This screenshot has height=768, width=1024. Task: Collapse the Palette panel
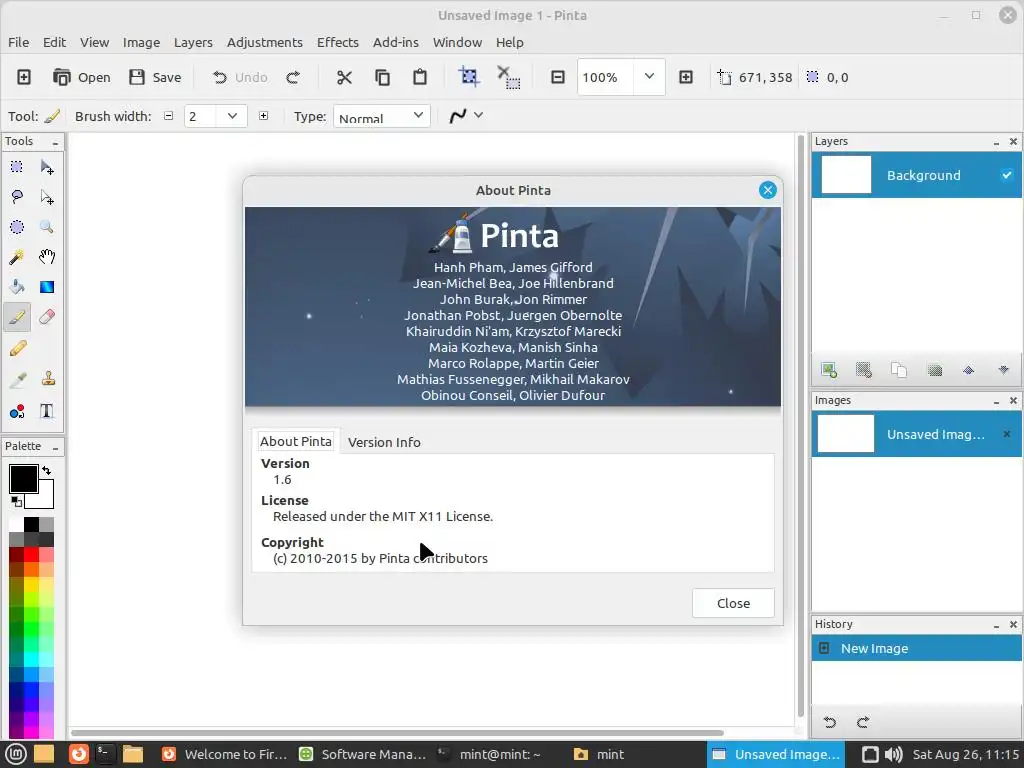point(56,447)
